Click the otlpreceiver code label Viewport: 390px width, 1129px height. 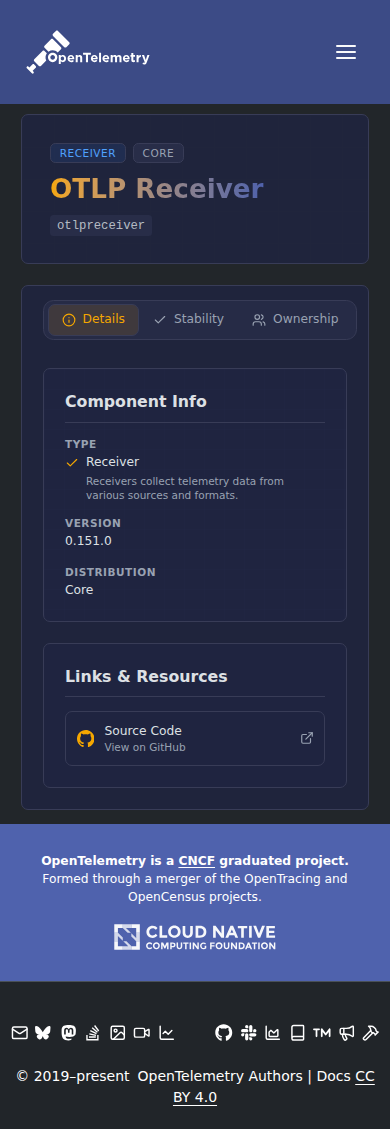[x=101, y=225]
